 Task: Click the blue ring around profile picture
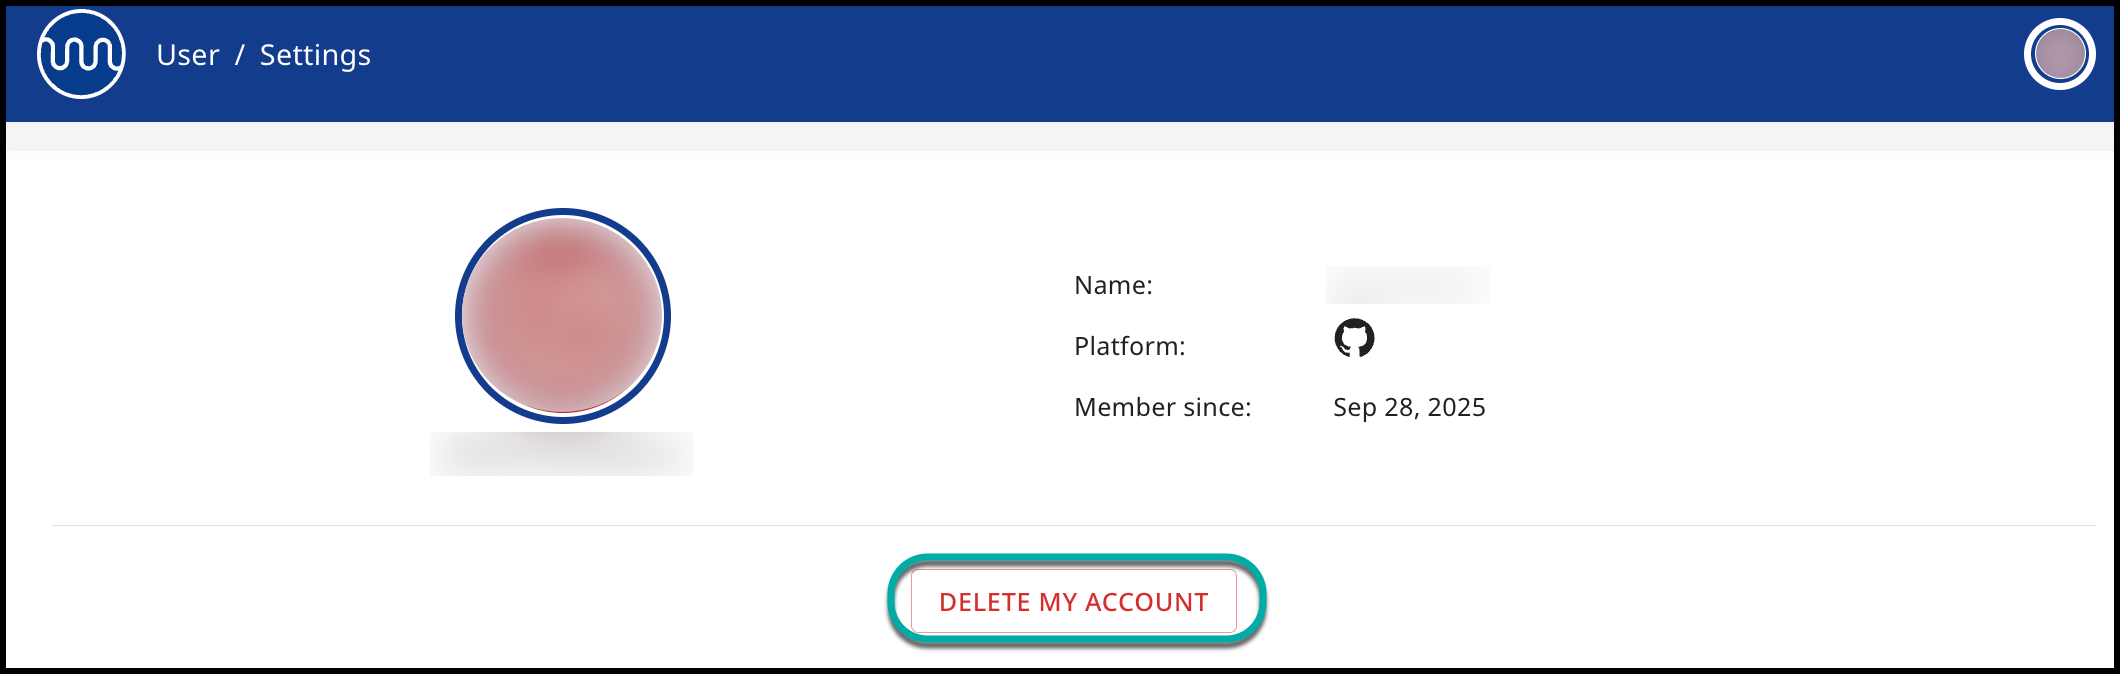pyautogui.click(x=459, y=316)
